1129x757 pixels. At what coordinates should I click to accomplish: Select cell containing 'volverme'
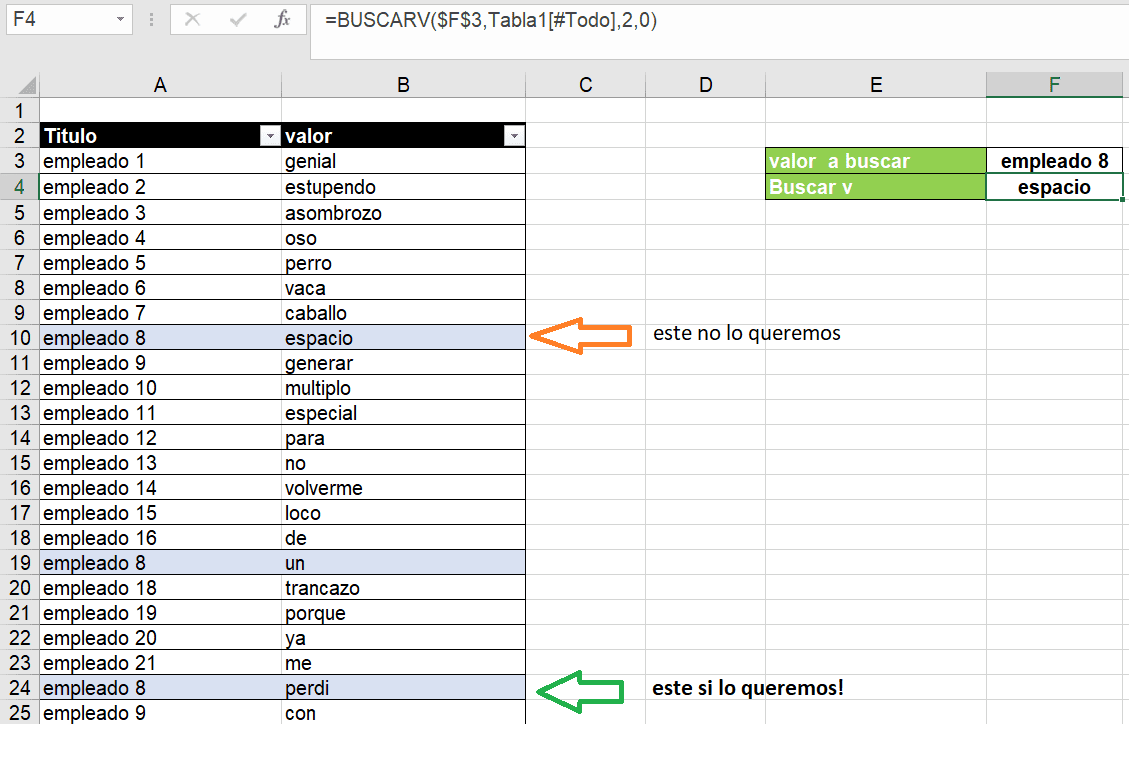click(403, 488)
